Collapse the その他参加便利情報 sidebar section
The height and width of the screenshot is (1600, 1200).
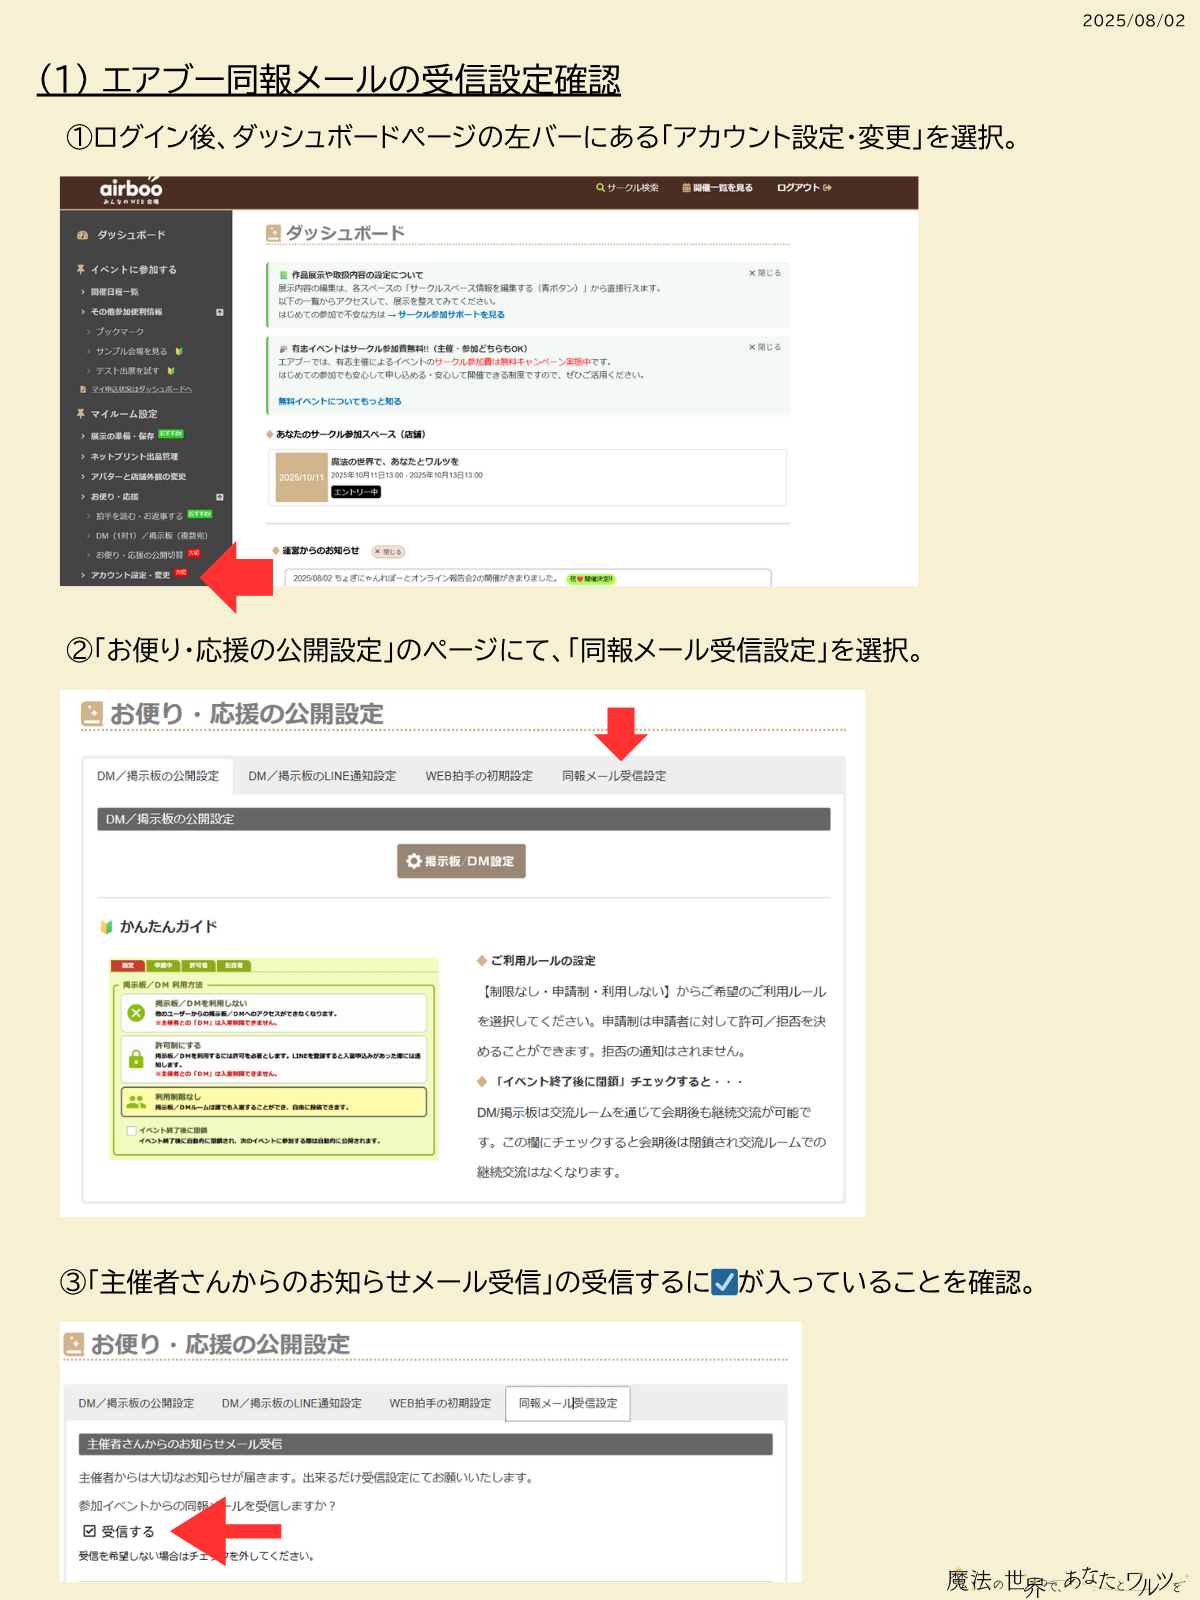(220, 312)
